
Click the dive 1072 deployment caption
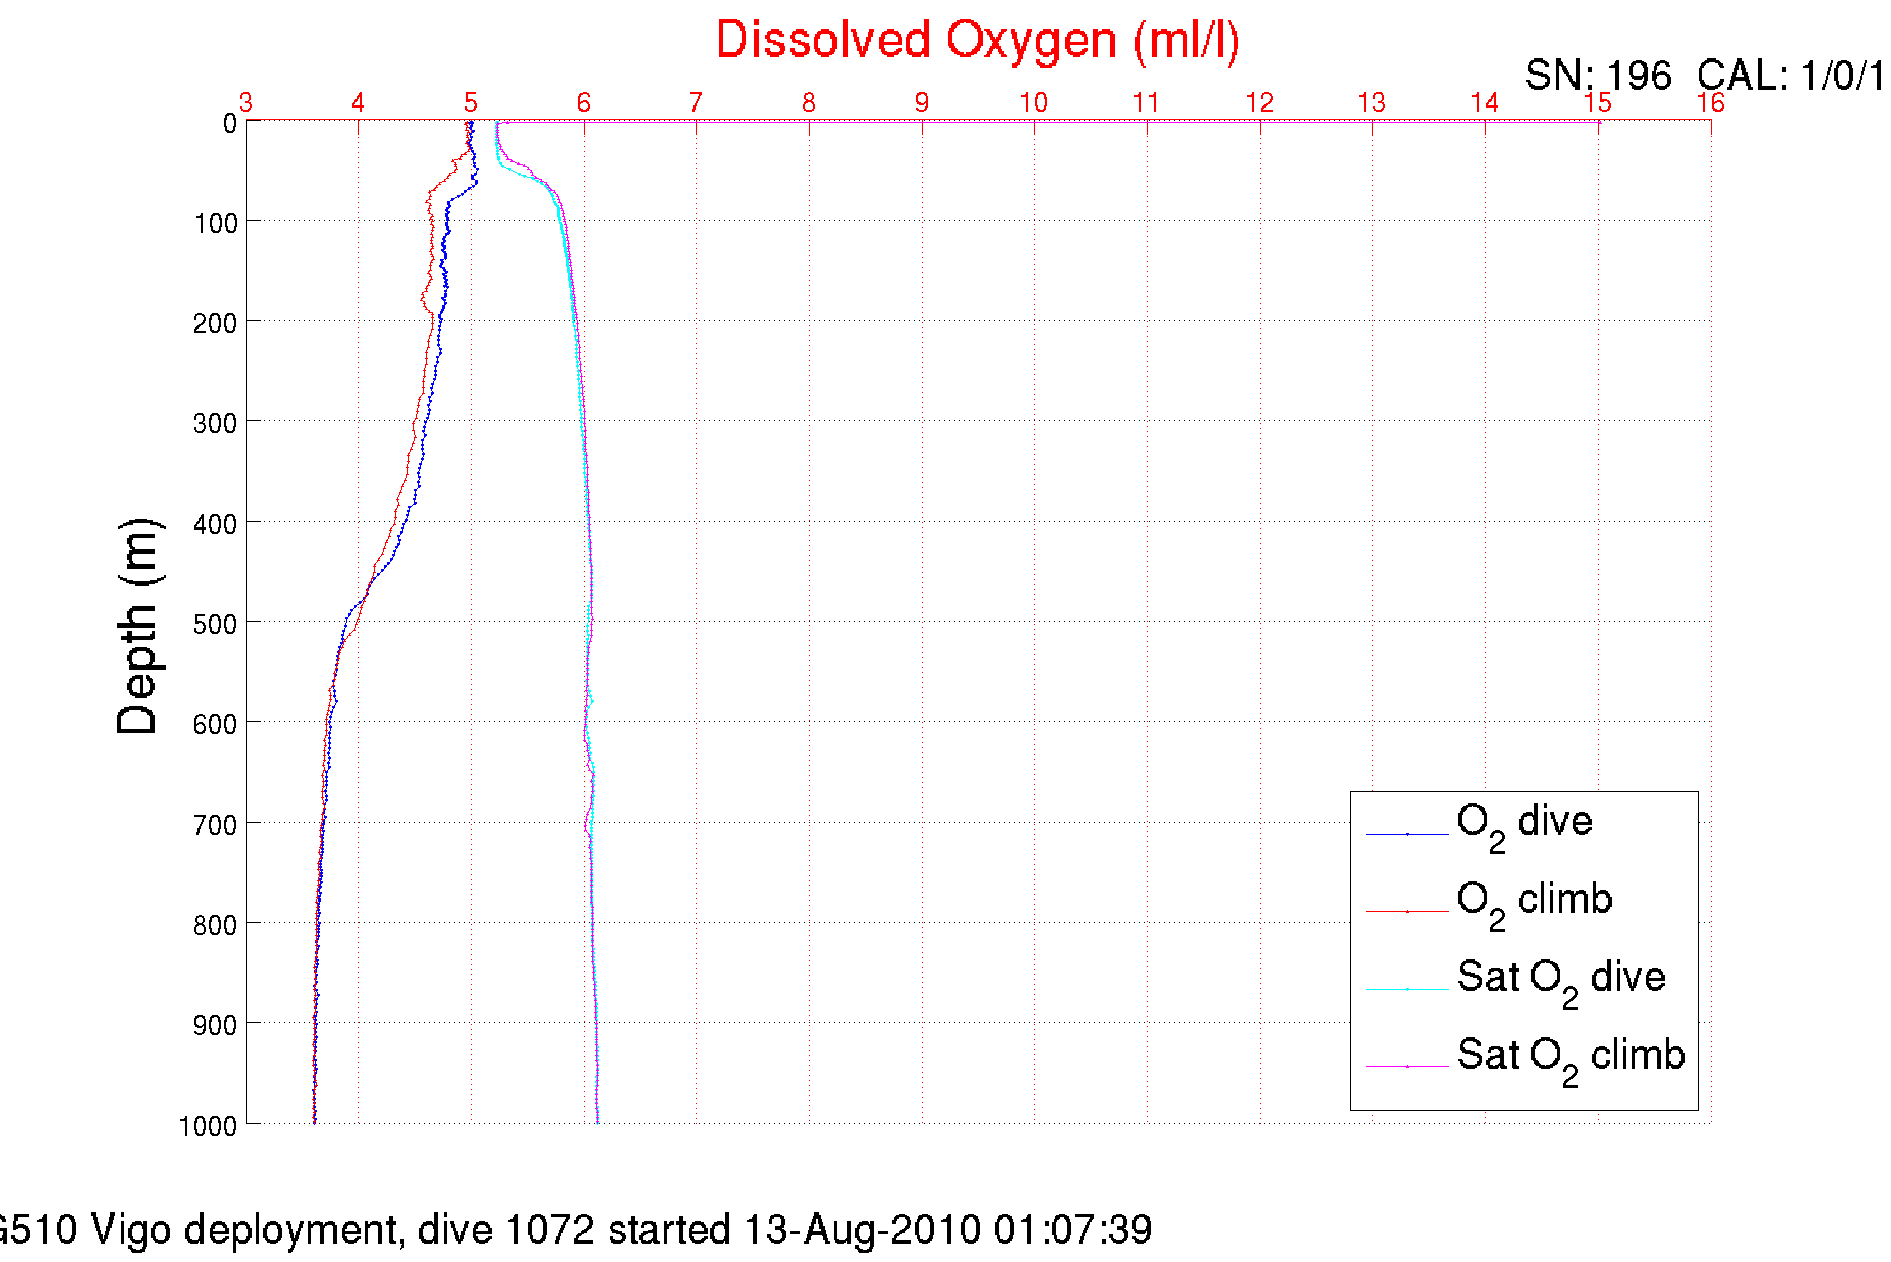[x=575, y=1229]
